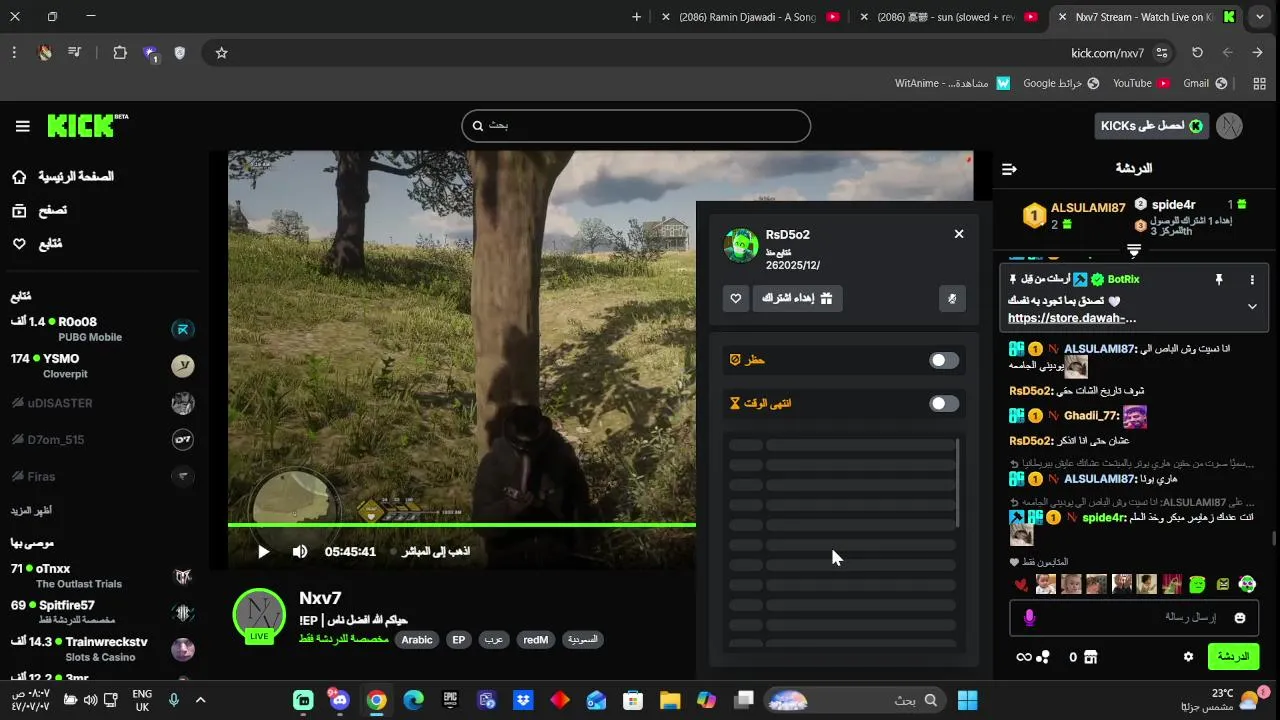The width and height of the screenshot is (1280, 720).
Task: Show more followed channels
Action: click(32, 510)
